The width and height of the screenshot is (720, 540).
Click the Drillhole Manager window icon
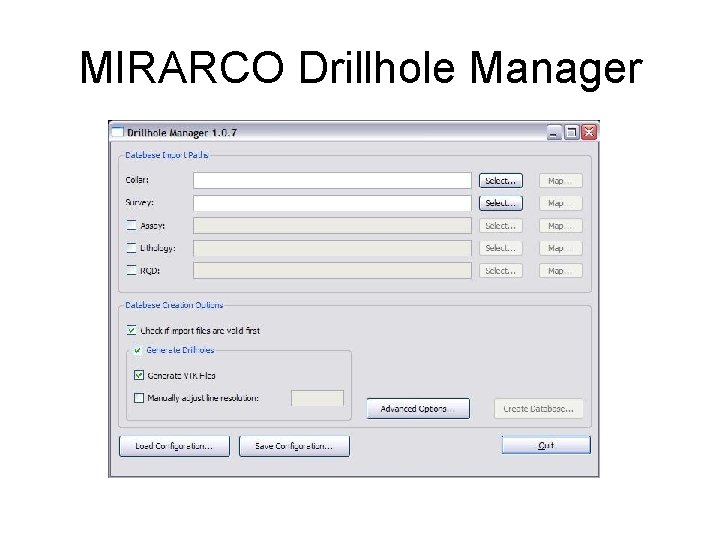tap(118, 132)
